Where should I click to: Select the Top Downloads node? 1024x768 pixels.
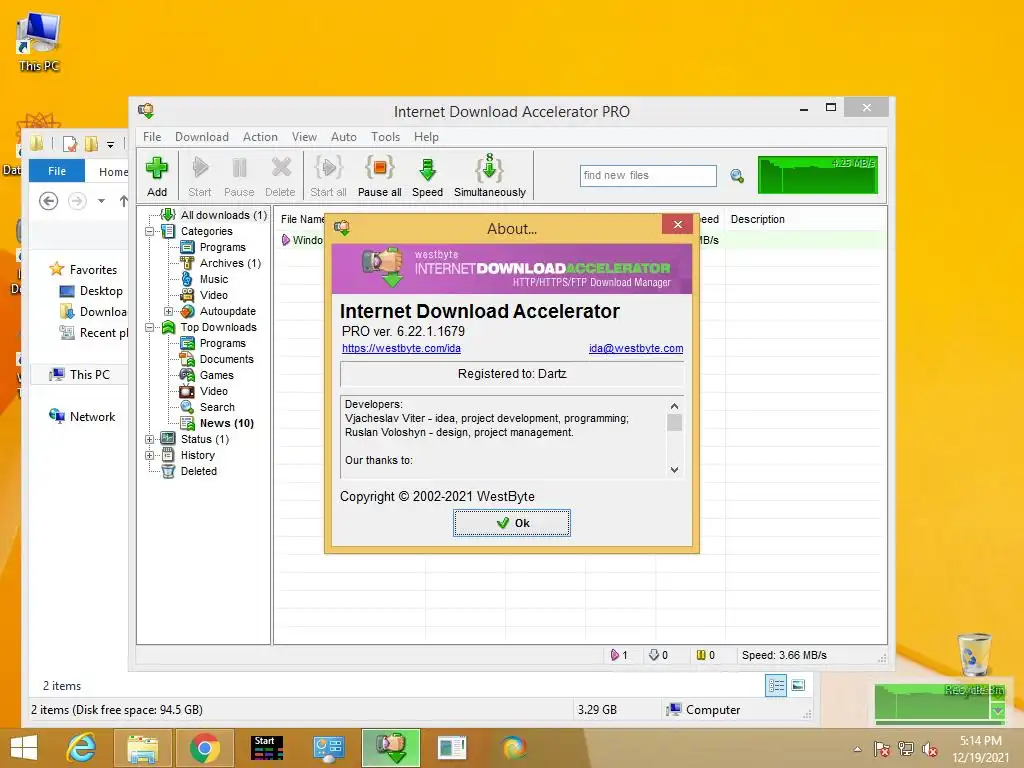tap(218, 327)
